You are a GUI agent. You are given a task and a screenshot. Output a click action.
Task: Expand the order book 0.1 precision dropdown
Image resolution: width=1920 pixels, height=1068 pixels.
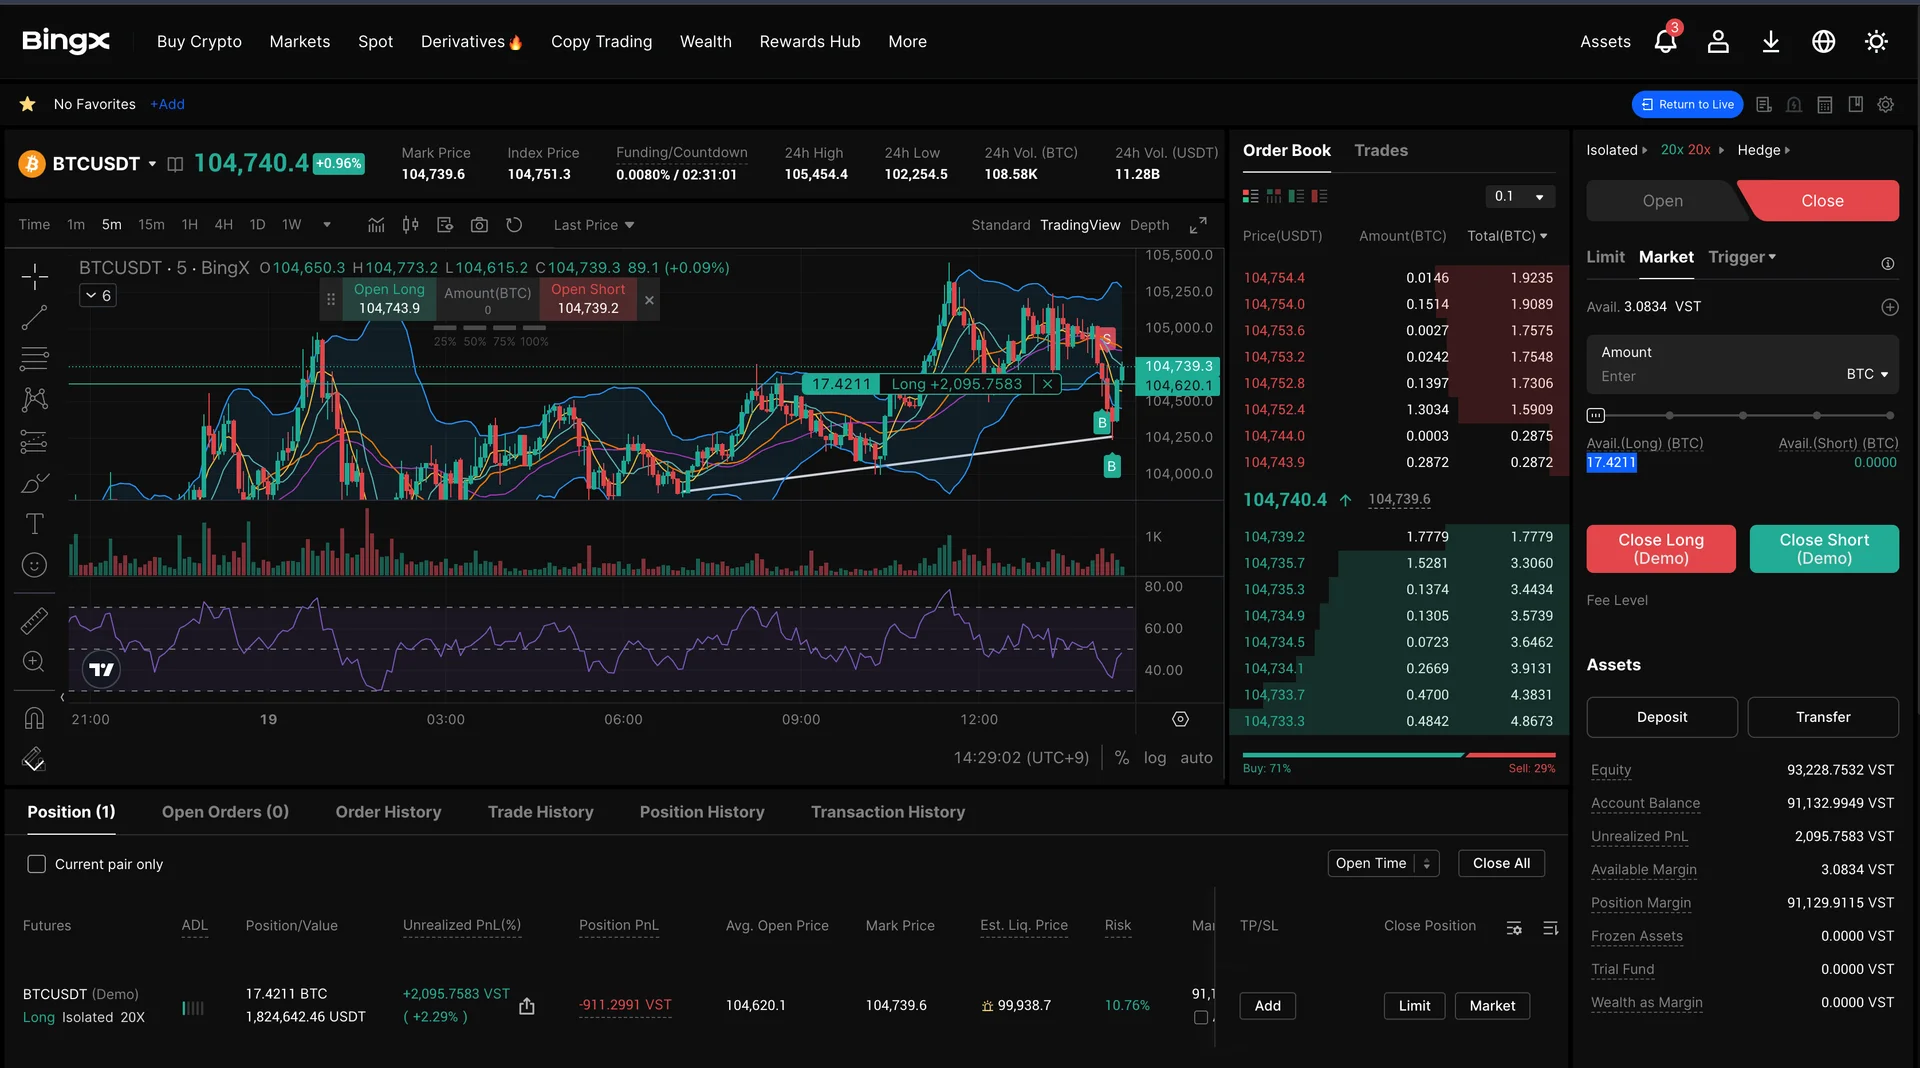point(1518,197)
